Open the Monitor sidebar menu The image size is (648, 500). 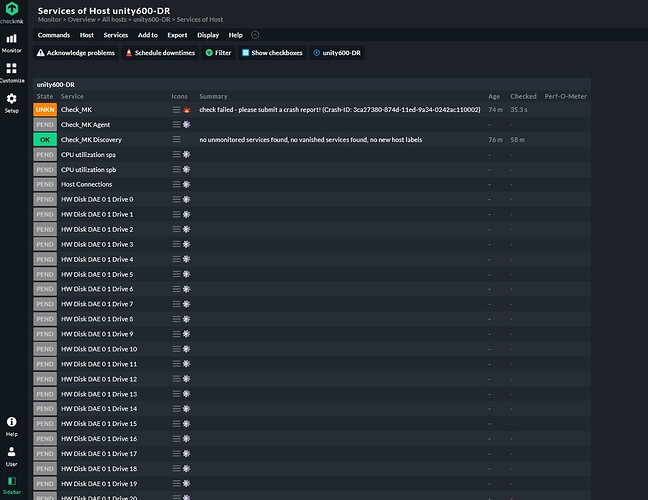pos(11,41)
